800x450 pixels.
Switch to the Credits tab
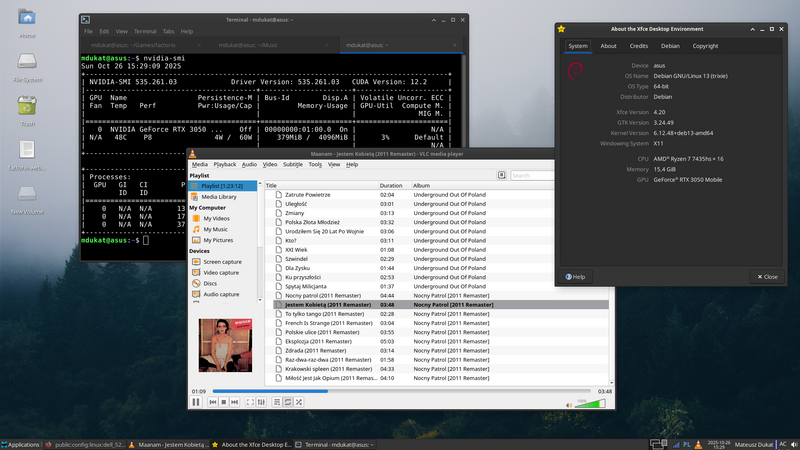tap(638, 46)
